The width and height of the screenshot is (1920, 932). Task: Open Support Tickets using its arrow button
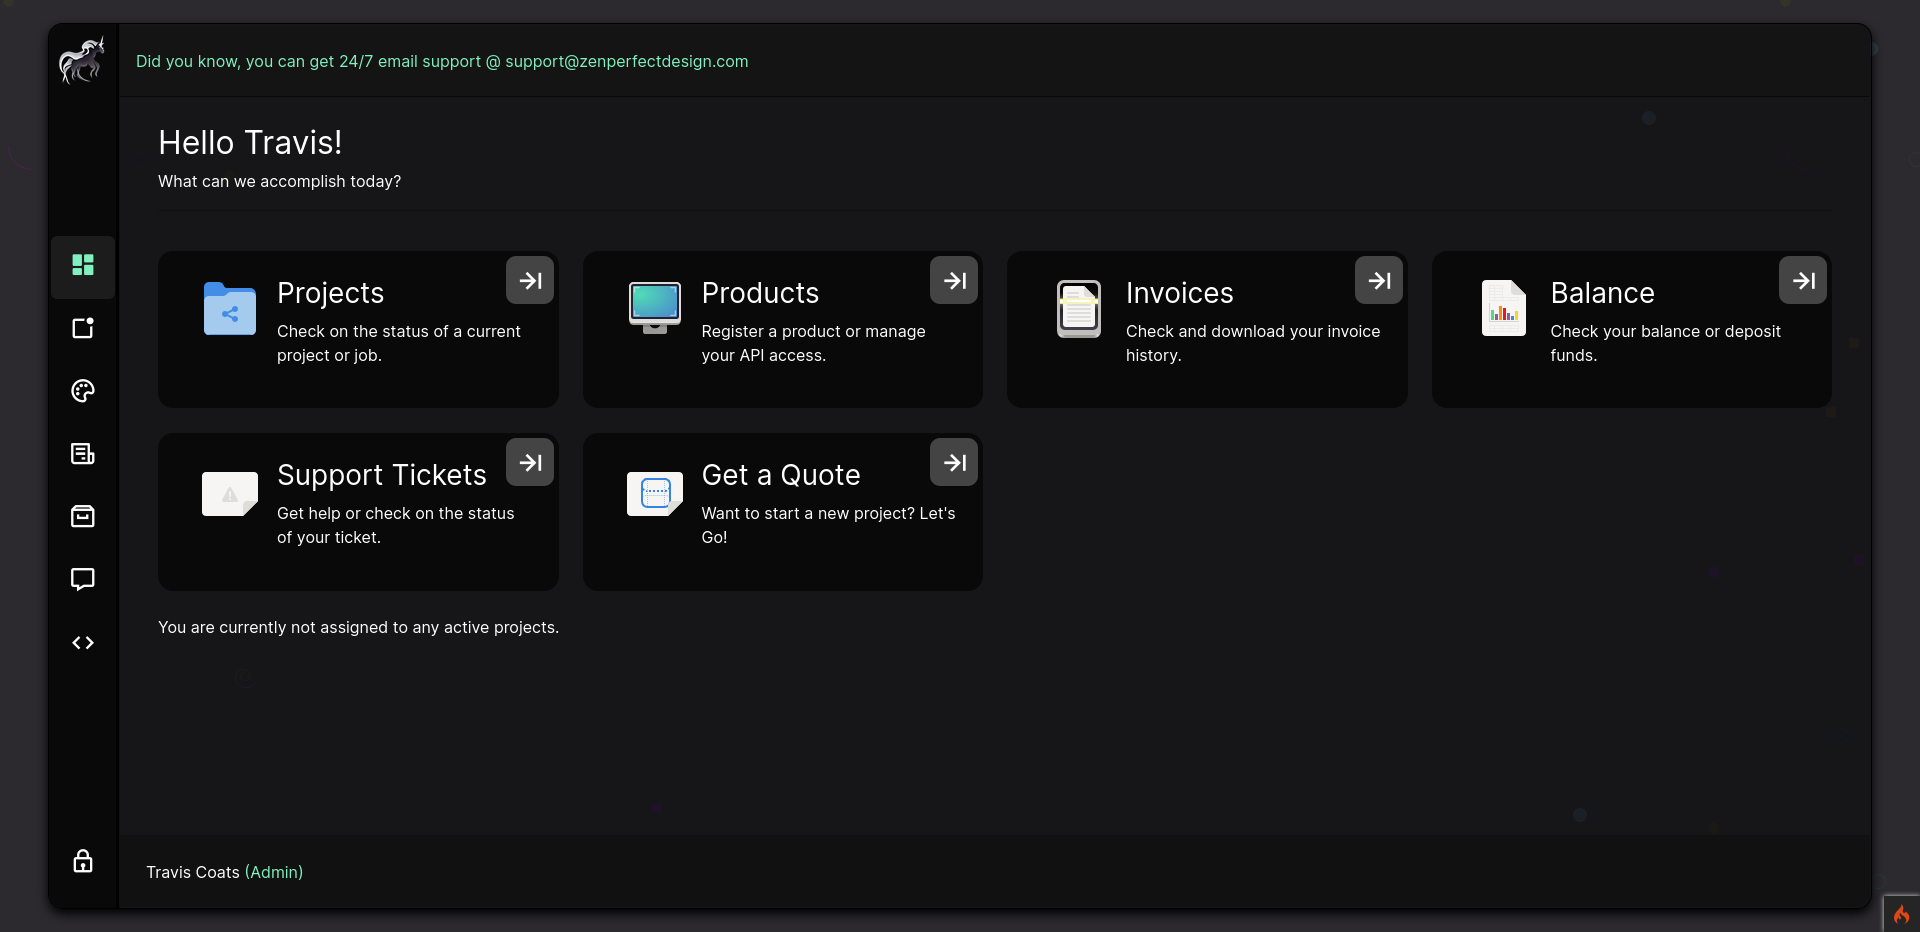pyautogui.click(x=529, y=462)
